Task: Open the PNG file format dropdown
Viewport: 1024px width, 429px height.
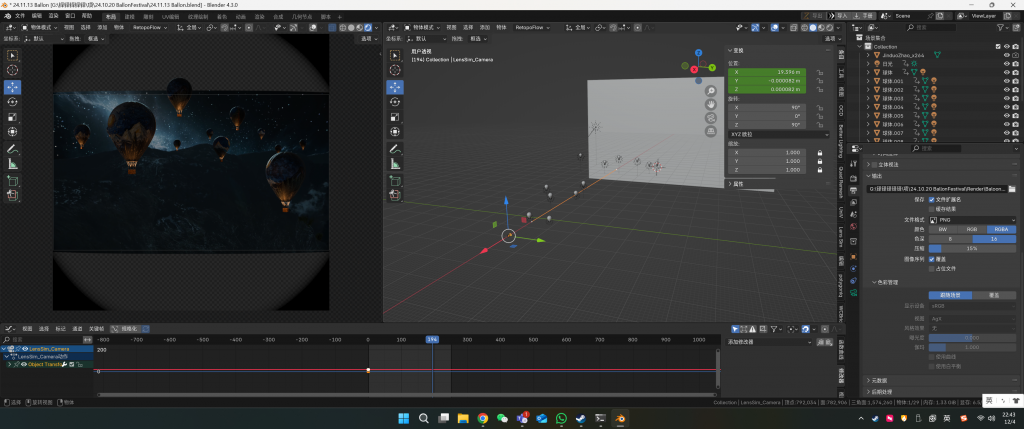Action: point(973,219)
